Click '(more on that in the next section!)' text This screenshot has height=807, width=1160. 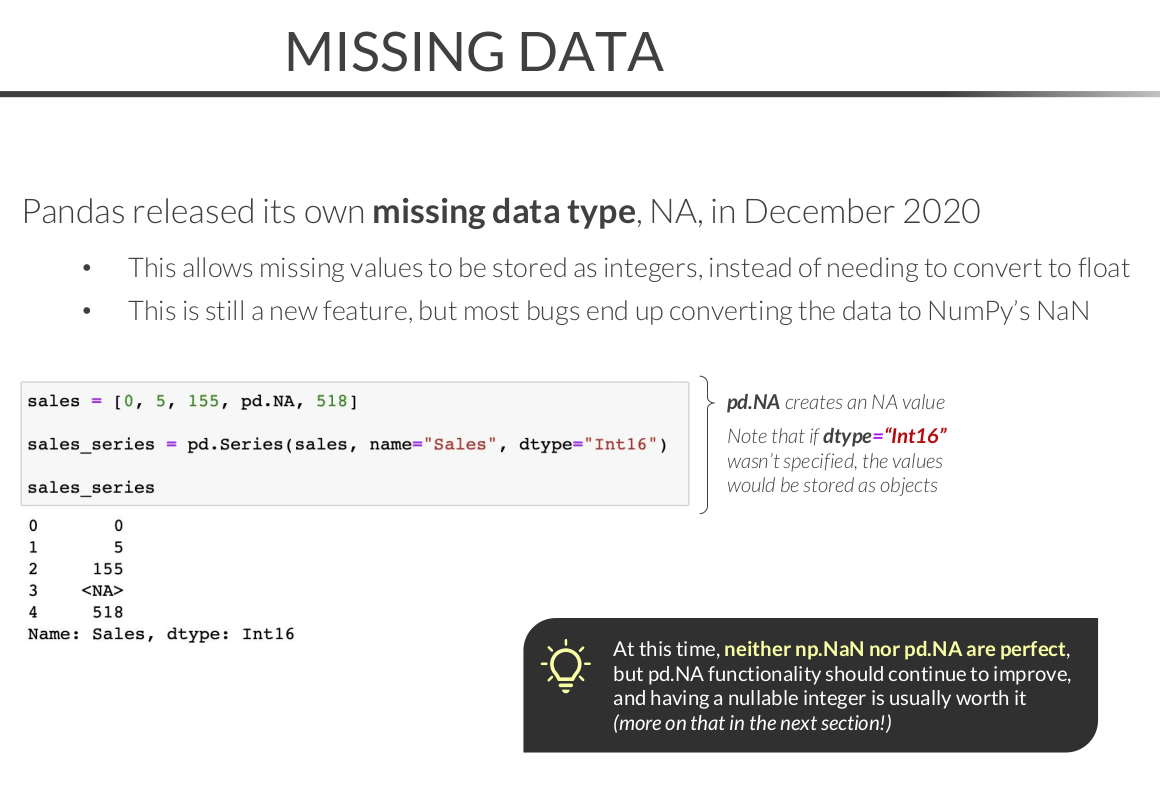pos(751,723)
